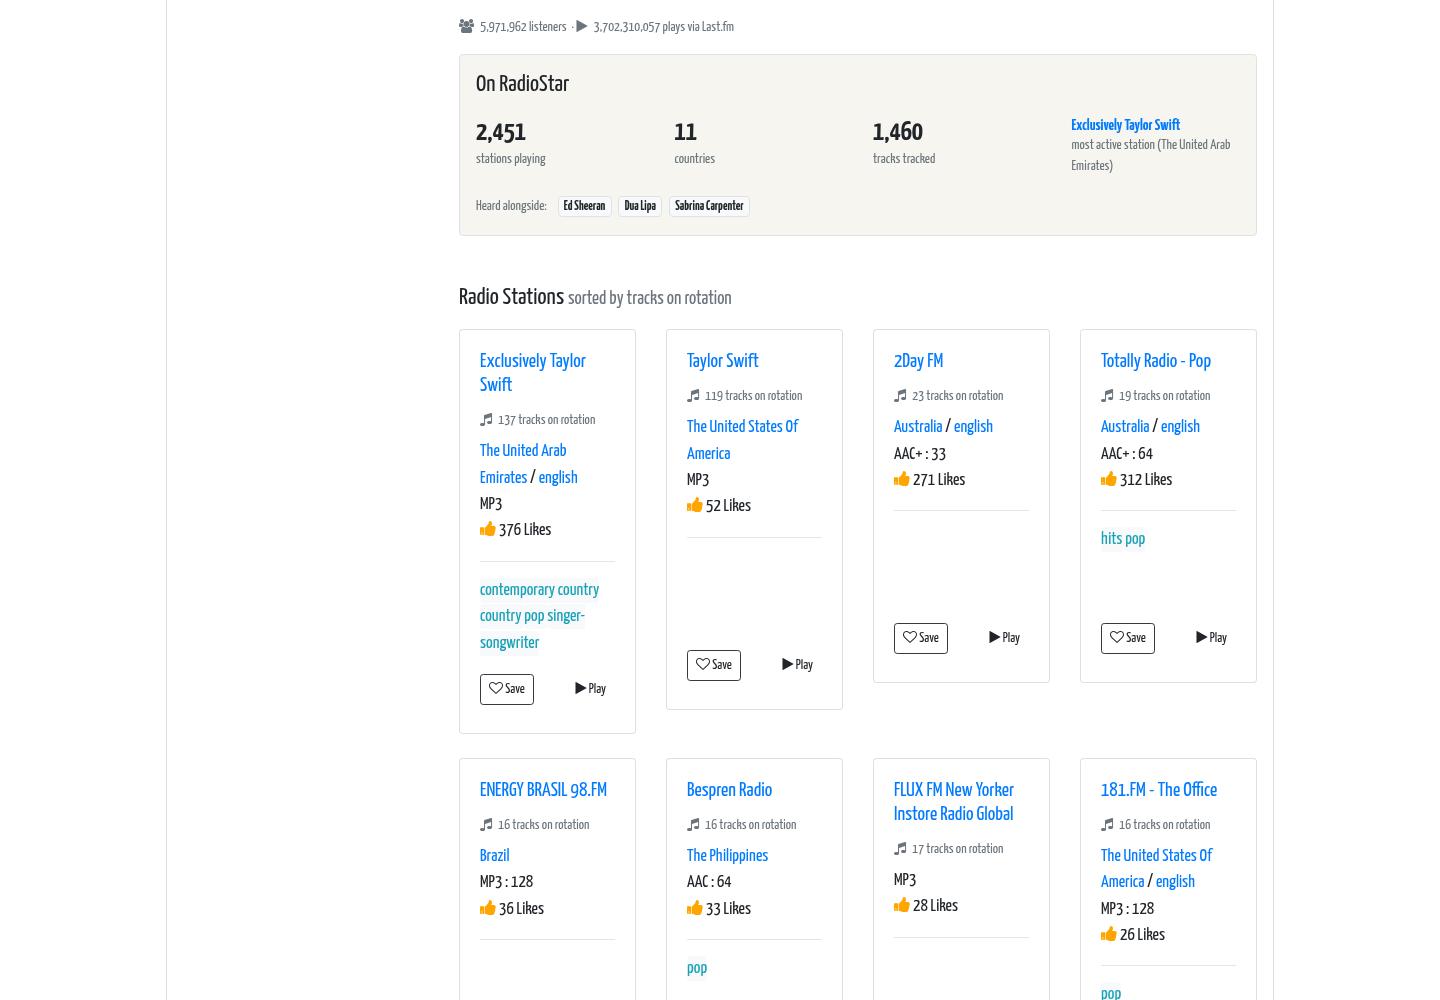Open Australia link on 2Day FM card
Image resolution: width=1440 pixels, height=1000 pixels.
point(918,426)
